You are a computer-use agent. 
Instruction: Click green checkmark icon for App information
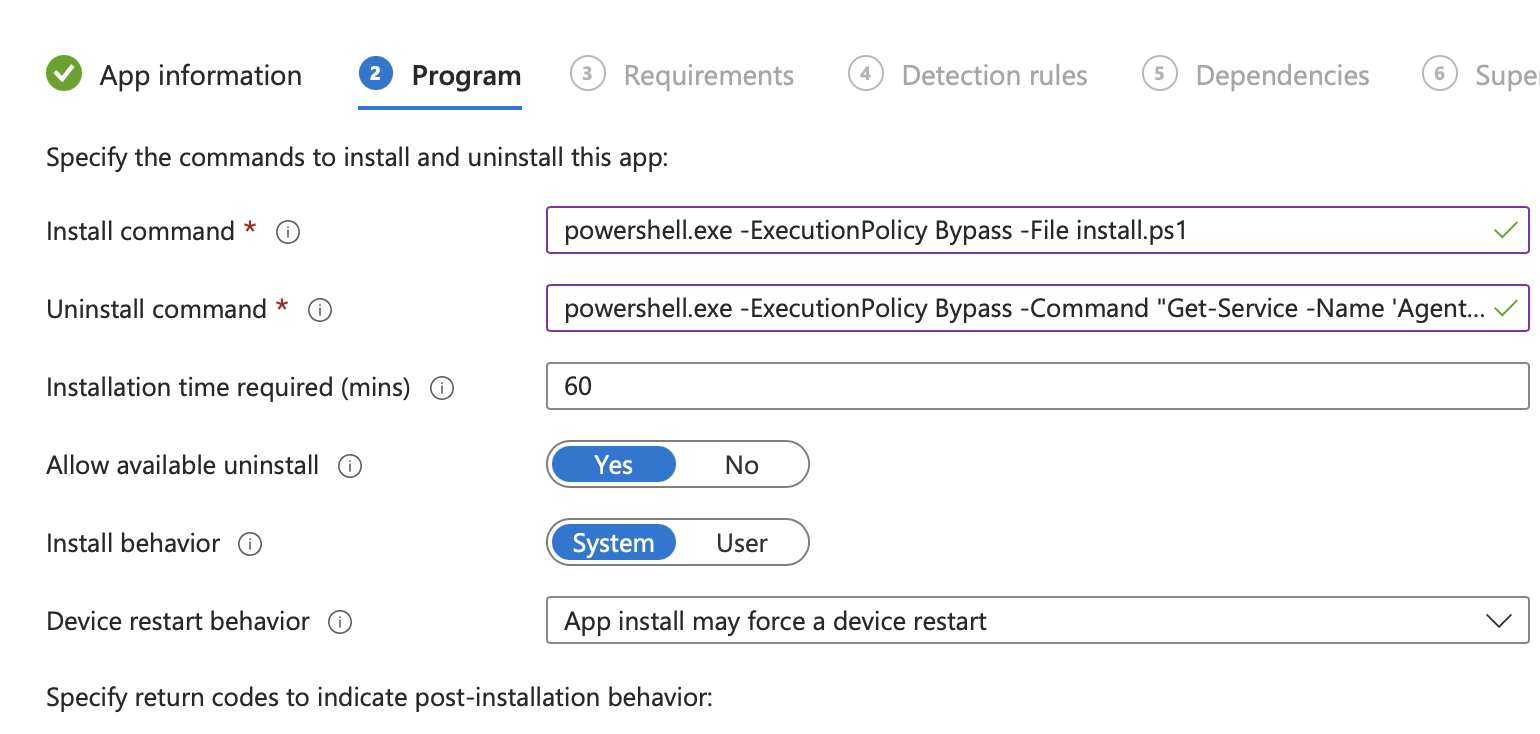[x=64, y=74]
